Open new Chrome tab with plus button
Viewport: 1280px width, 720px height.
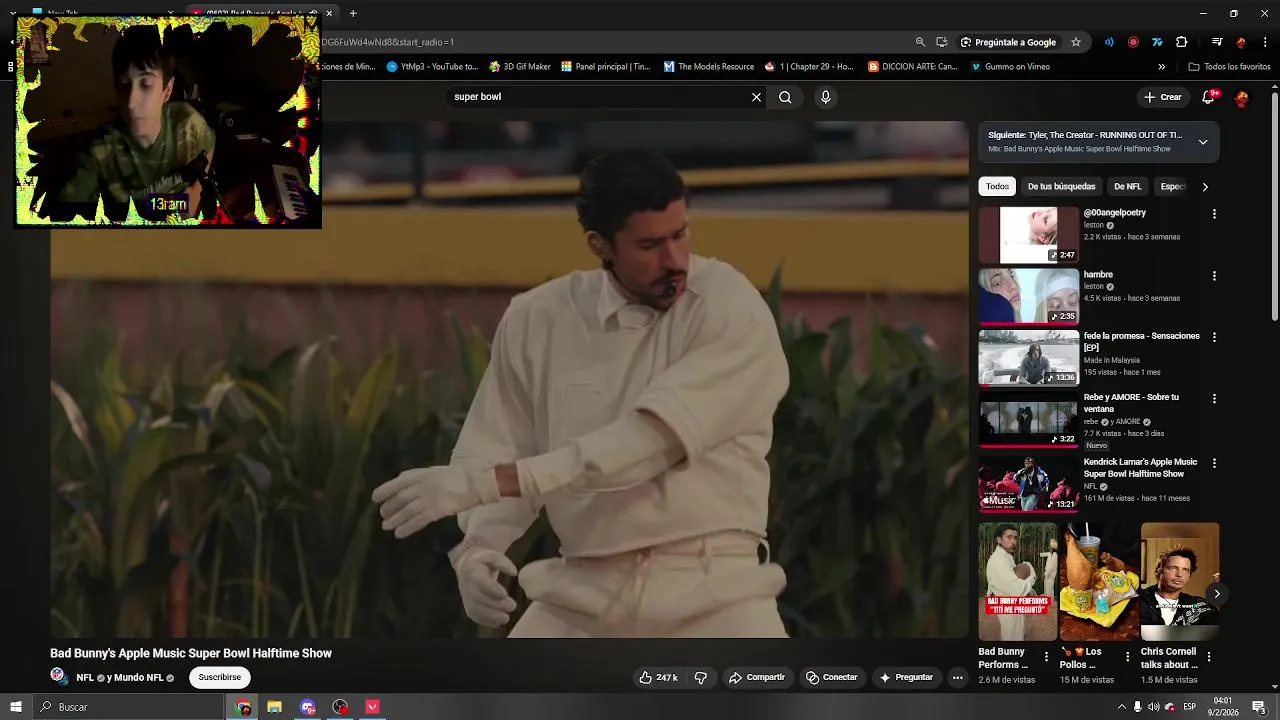tap(353, 13)
